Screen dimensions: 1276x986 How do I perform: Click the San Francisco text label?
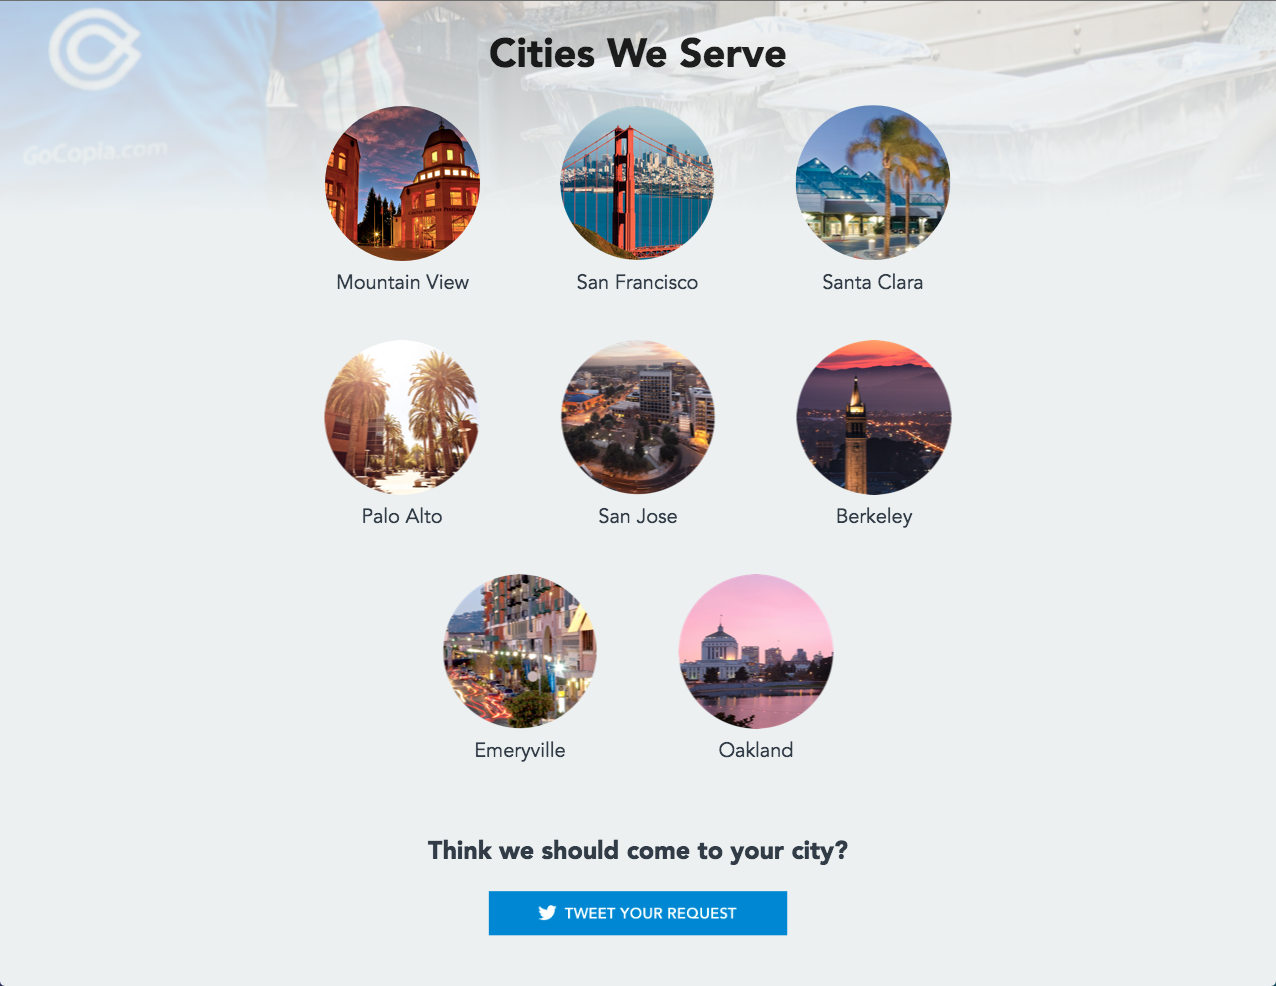tap(637, 282)
